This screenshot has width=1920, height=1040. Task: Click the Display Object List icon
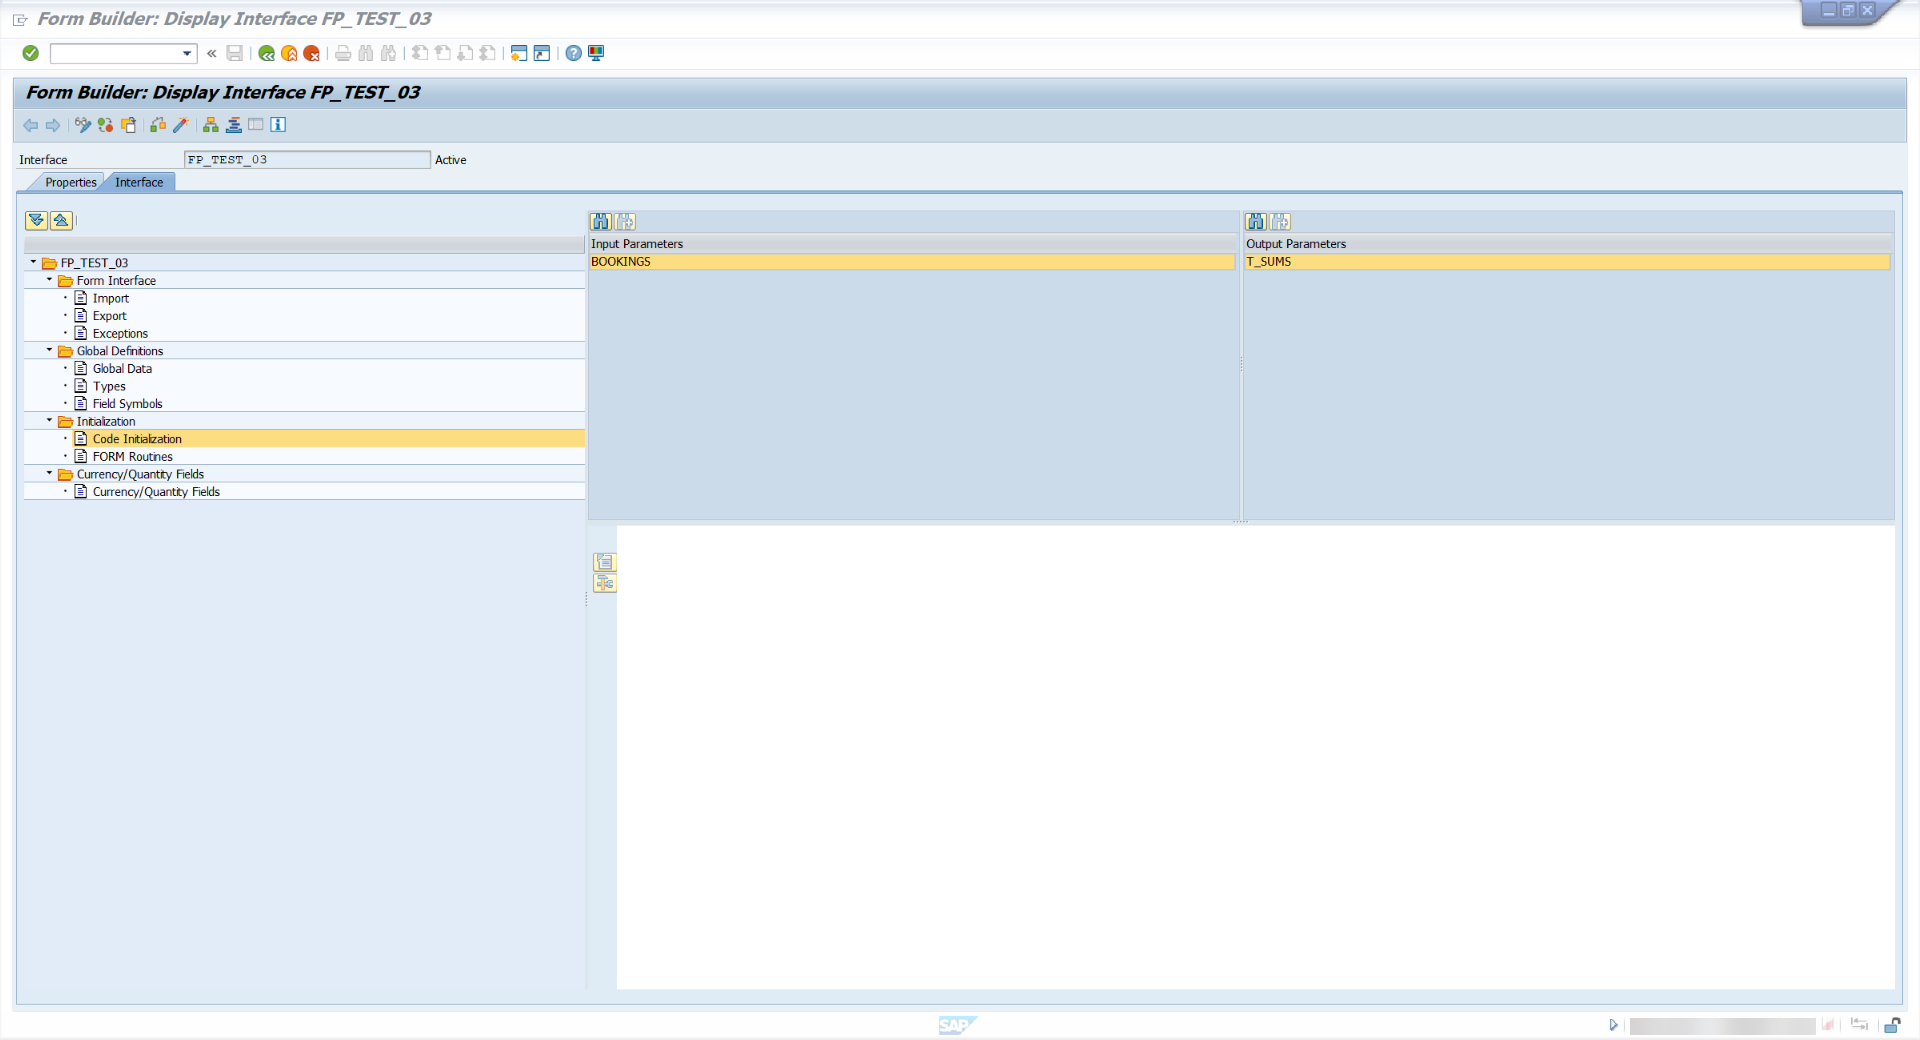(233, 125)
